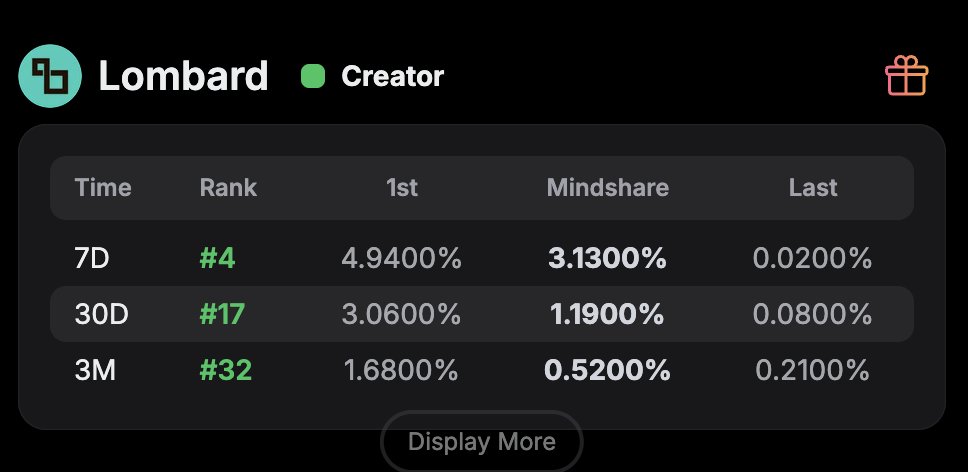Expand the list with Display More
Viewport: 968px width, 472px height.
[x=481, y=441]
